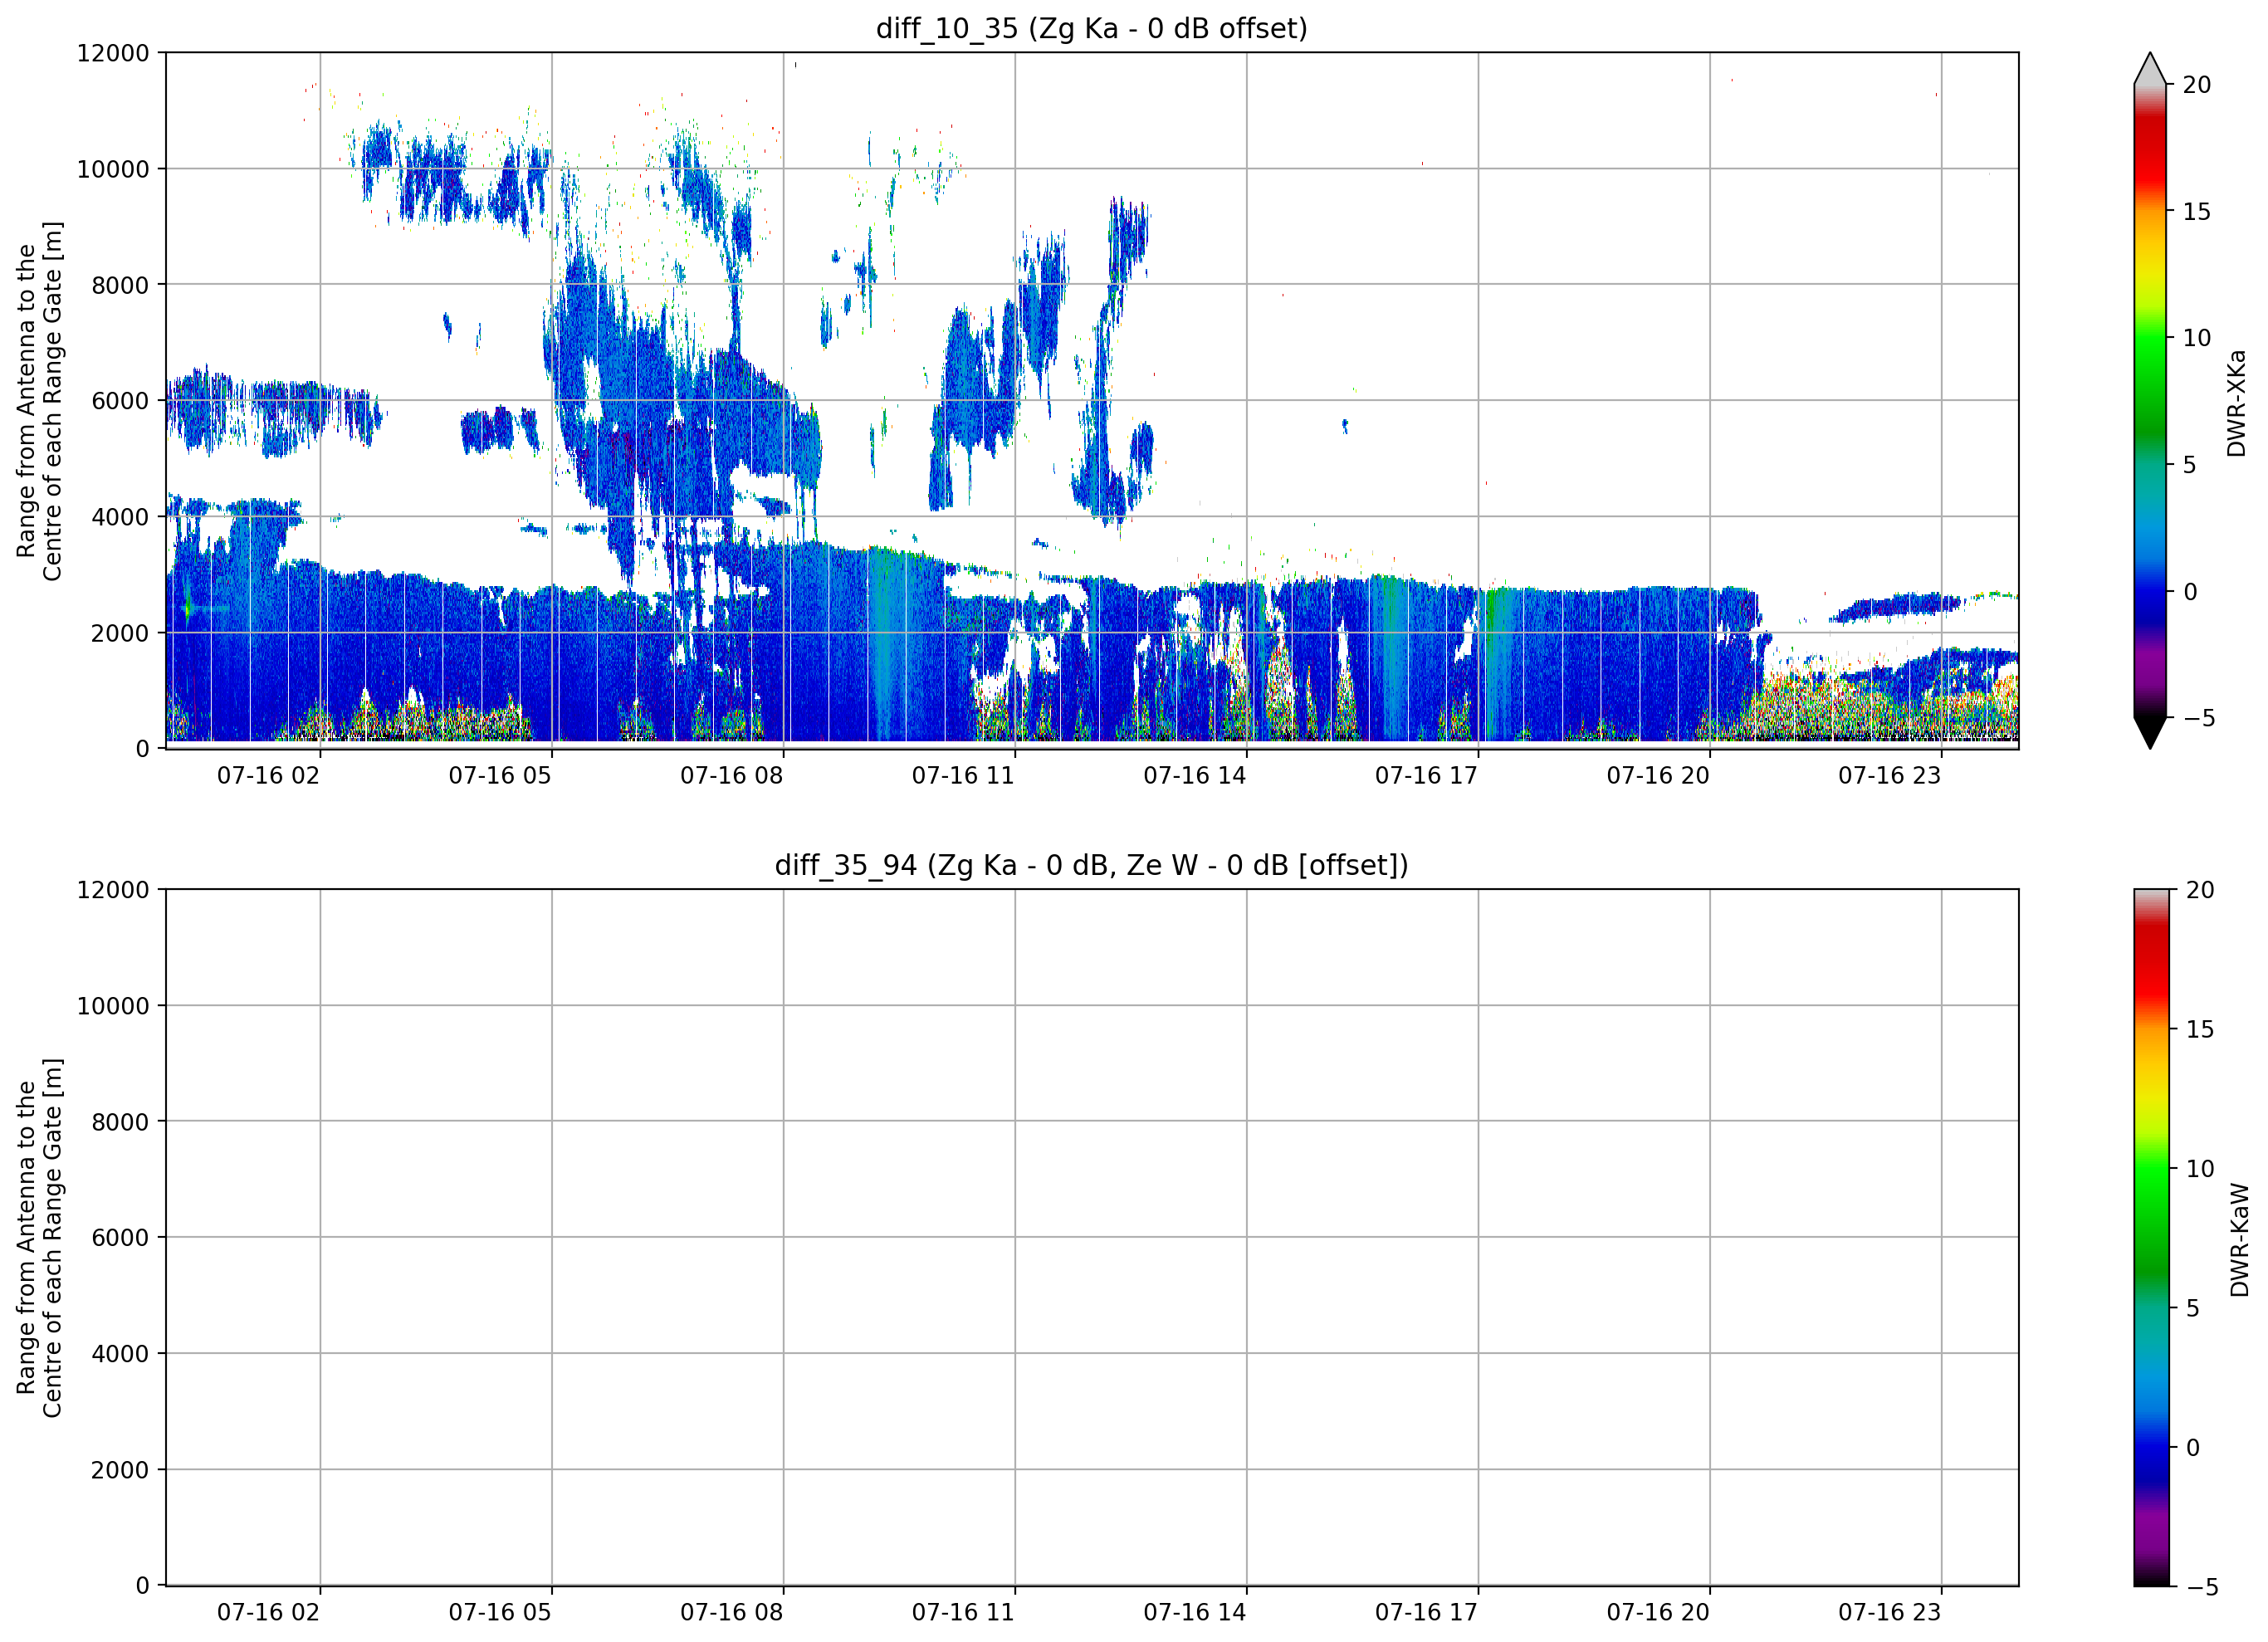Image resolution: width=2268 pixels, height=1642 pixels.
Task: Click the bottom plot title diff_35_94
Action: click(x=1091, y=865)
